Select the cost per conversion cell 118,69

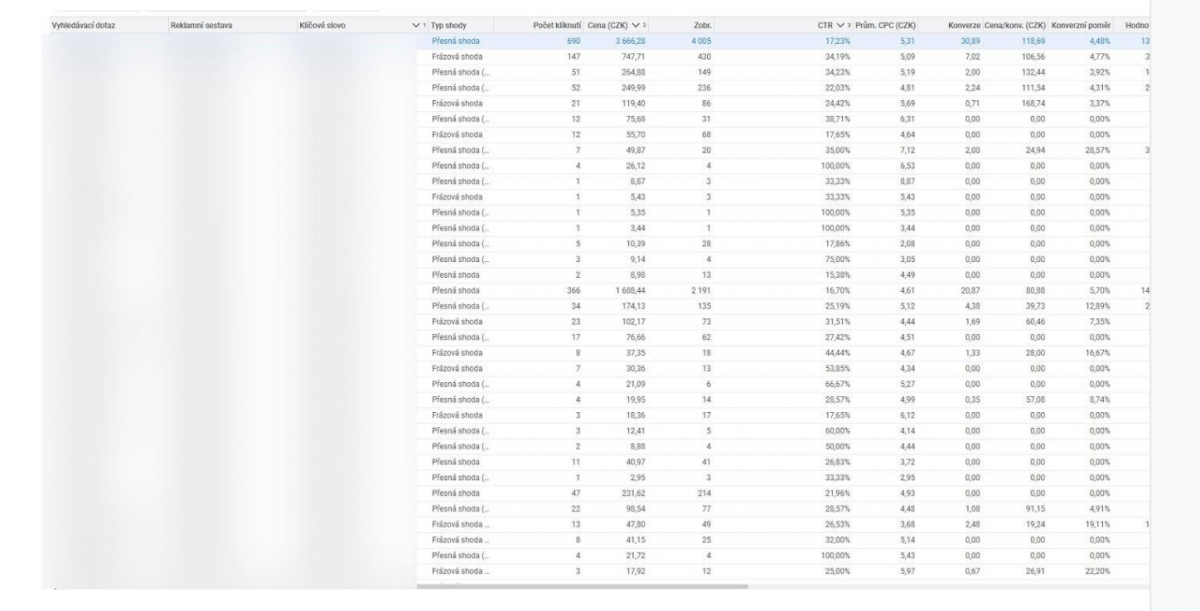click(1034, 41)
